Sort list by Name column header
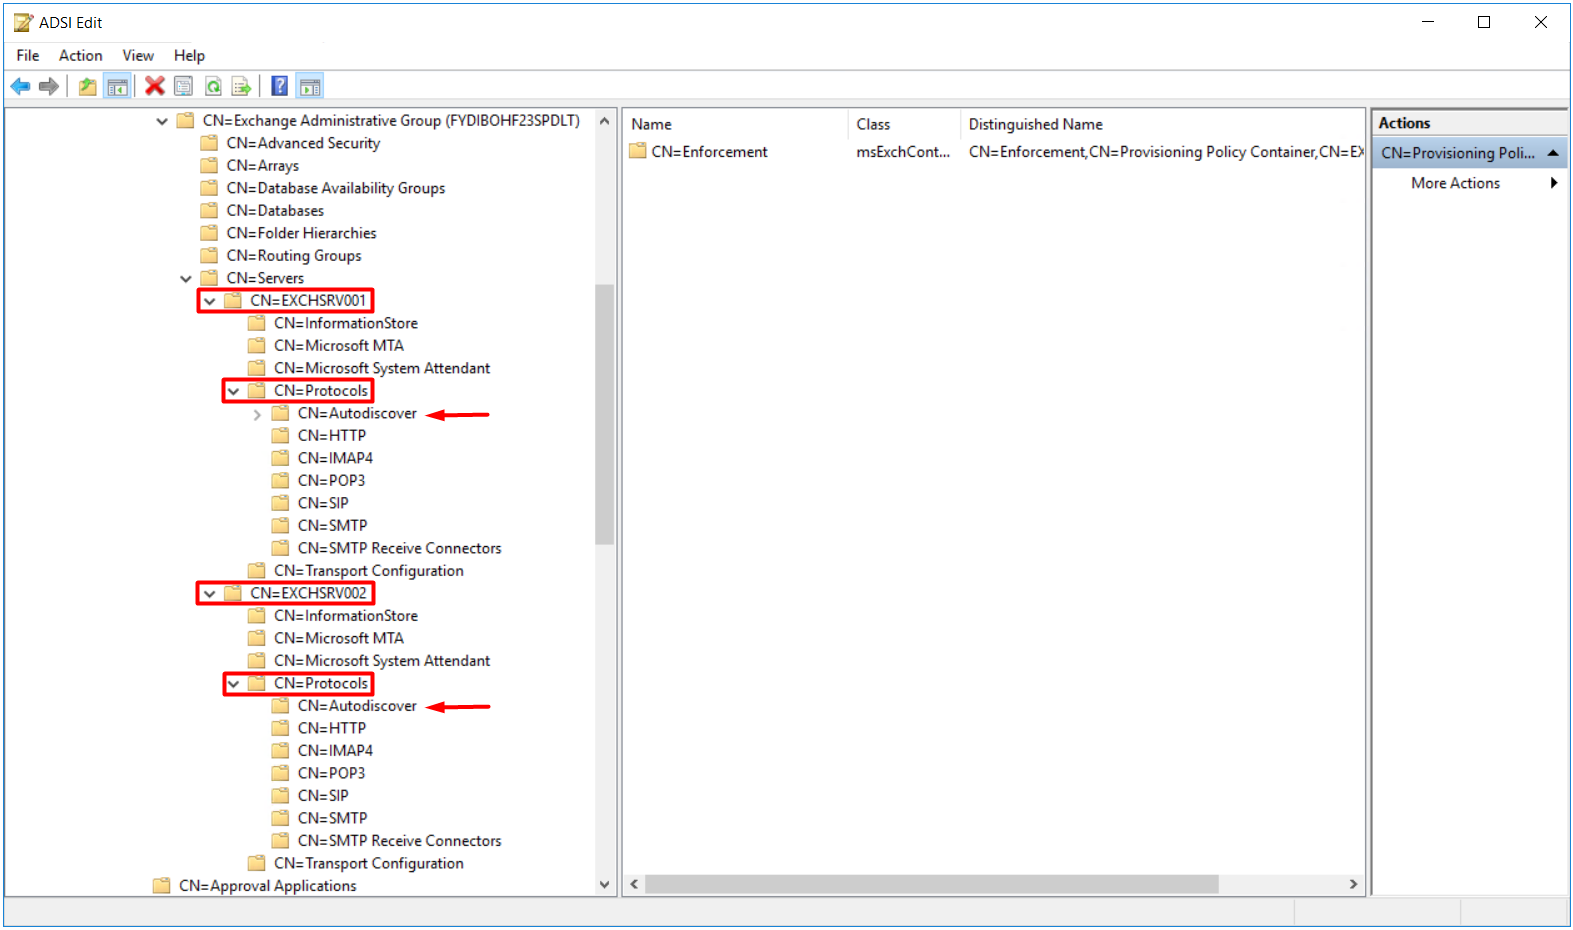Image resolution: width=1573 pixels, height=930 pixels. click(x=735, y=124)
